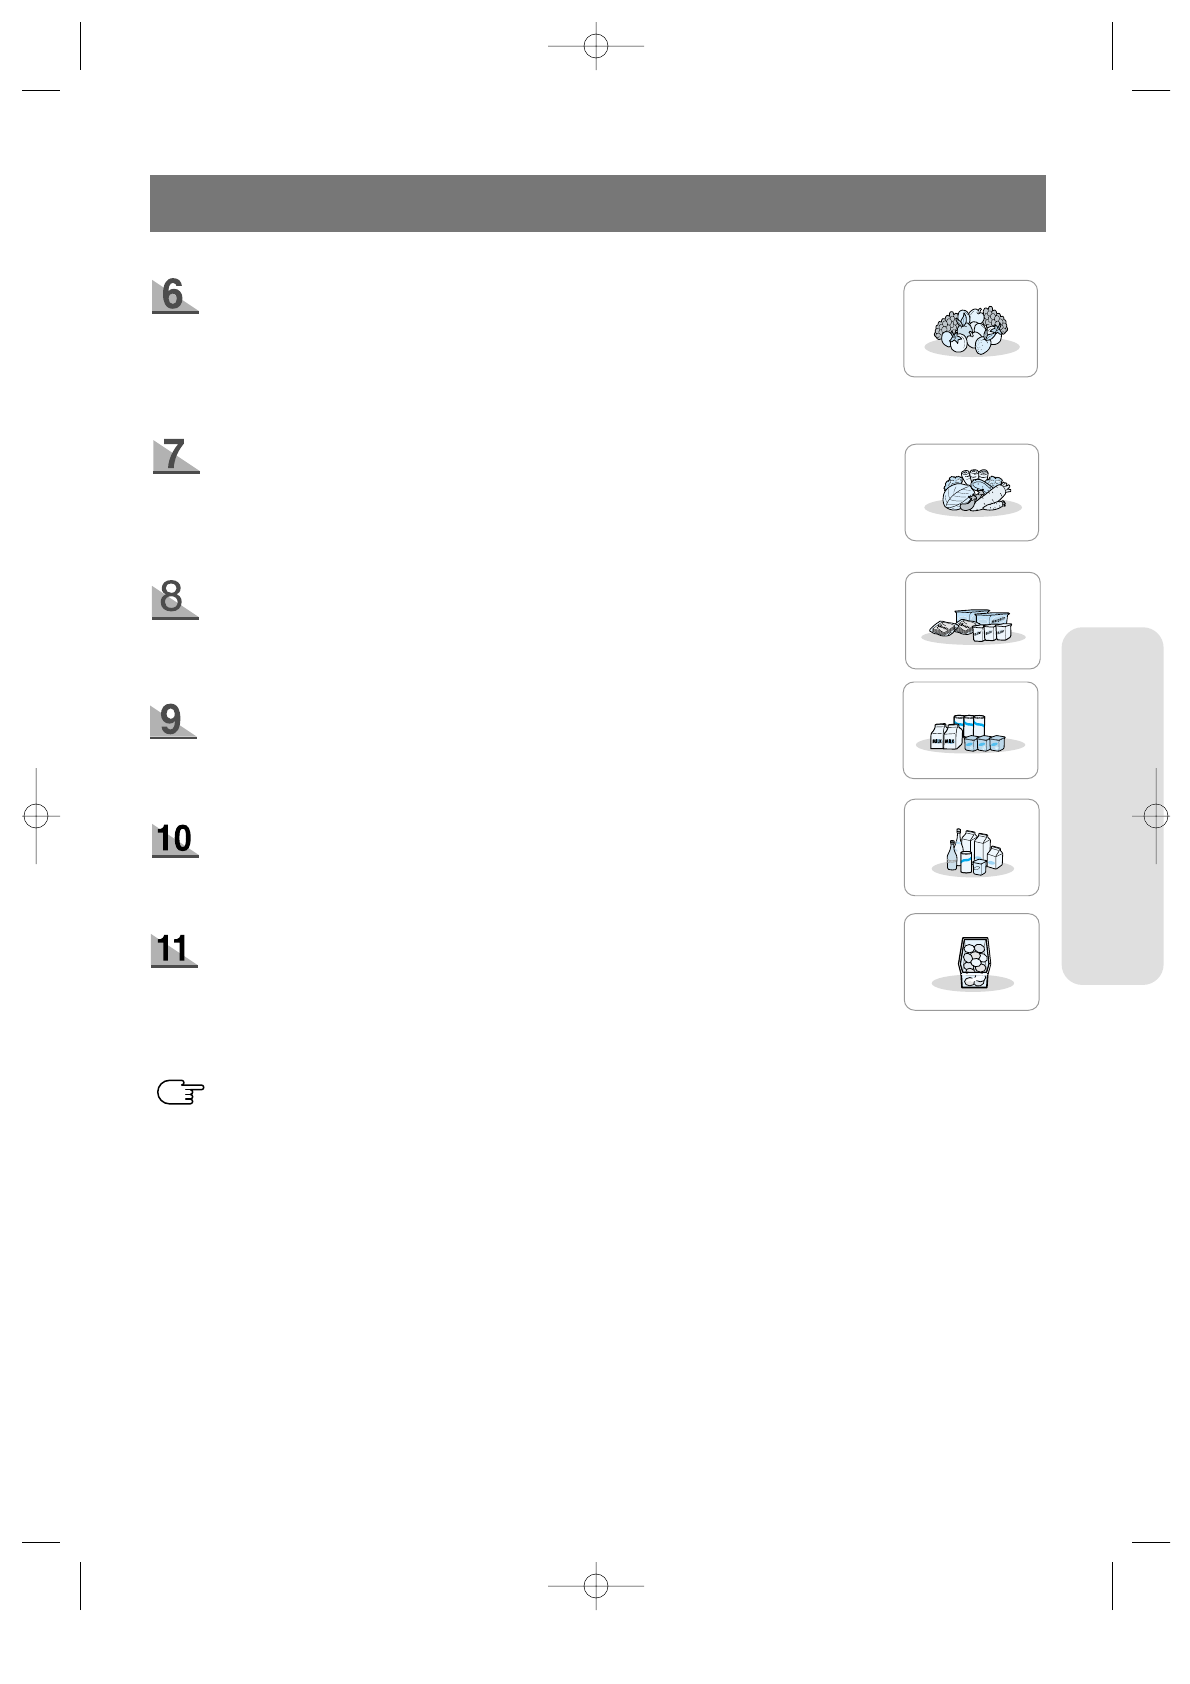
Task: Select the number 11 step badge
Action: coord(174,949)
